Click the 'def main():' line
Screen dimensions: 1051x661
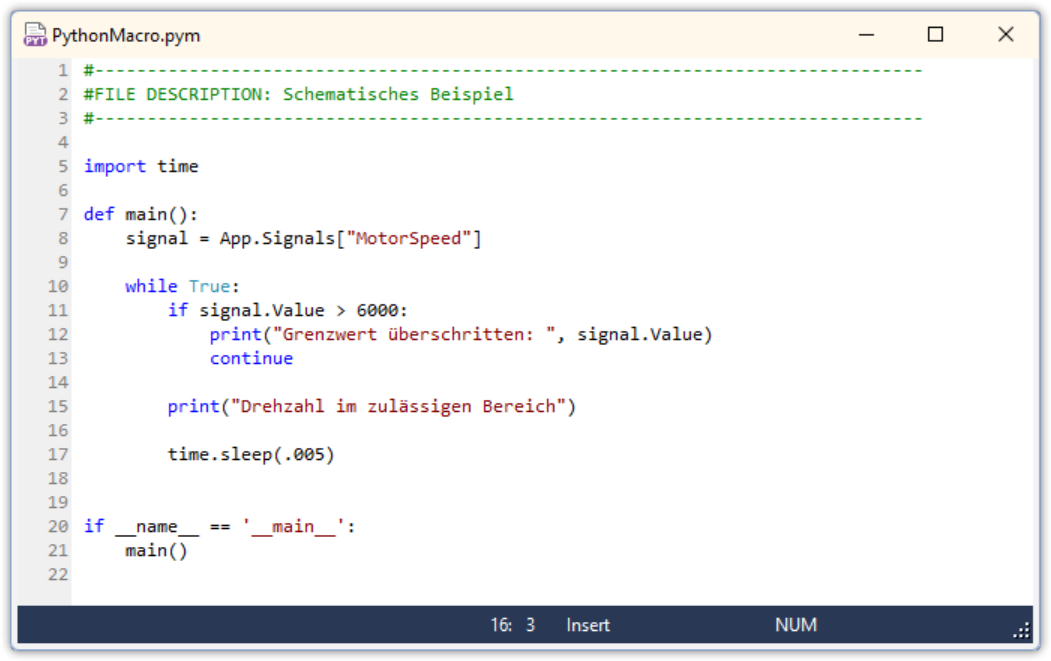pos(141,214)
